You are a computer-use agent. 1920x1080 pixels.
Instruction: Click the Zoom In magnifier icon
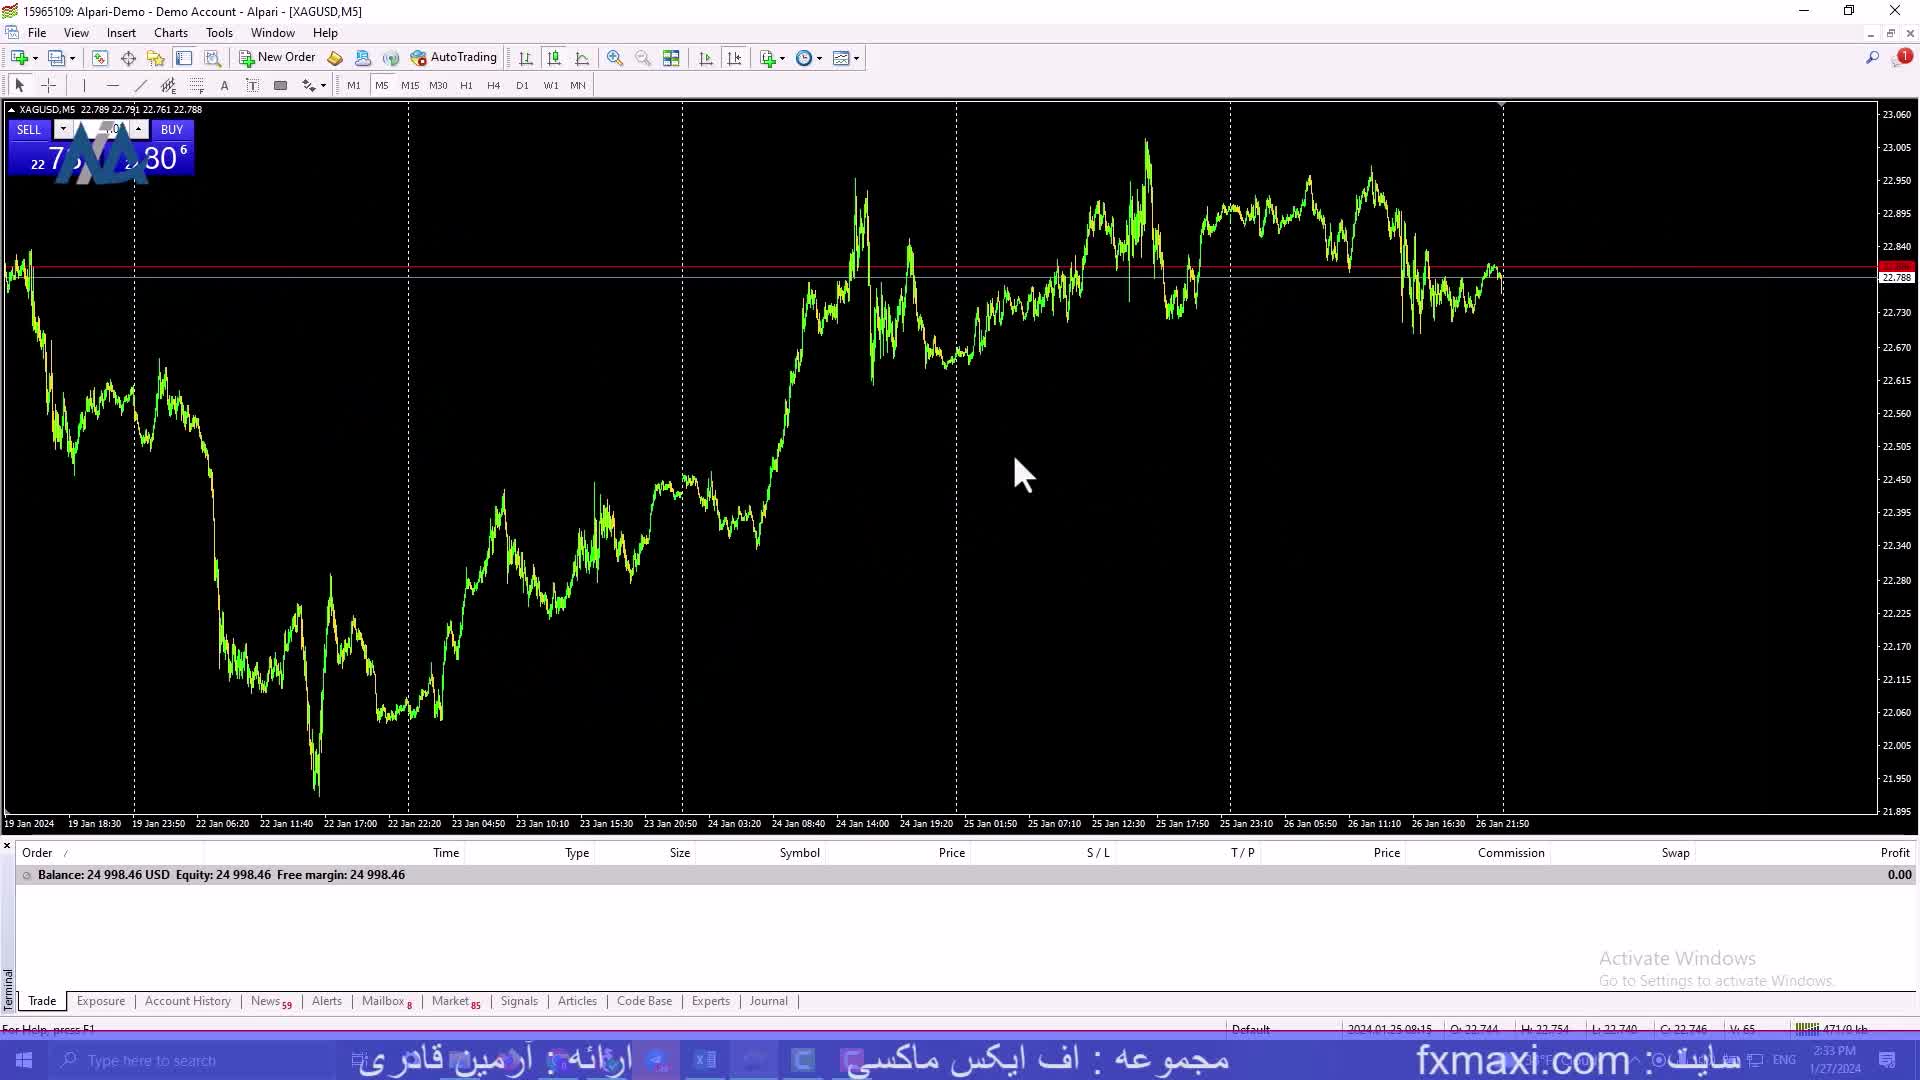[x=614, y=58]
